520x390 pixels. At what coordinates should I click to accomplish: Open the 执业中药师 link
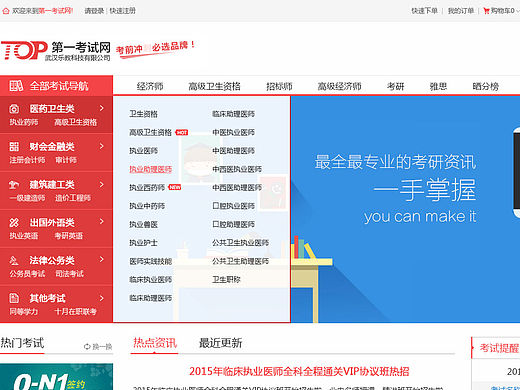[x=147, y=206]
